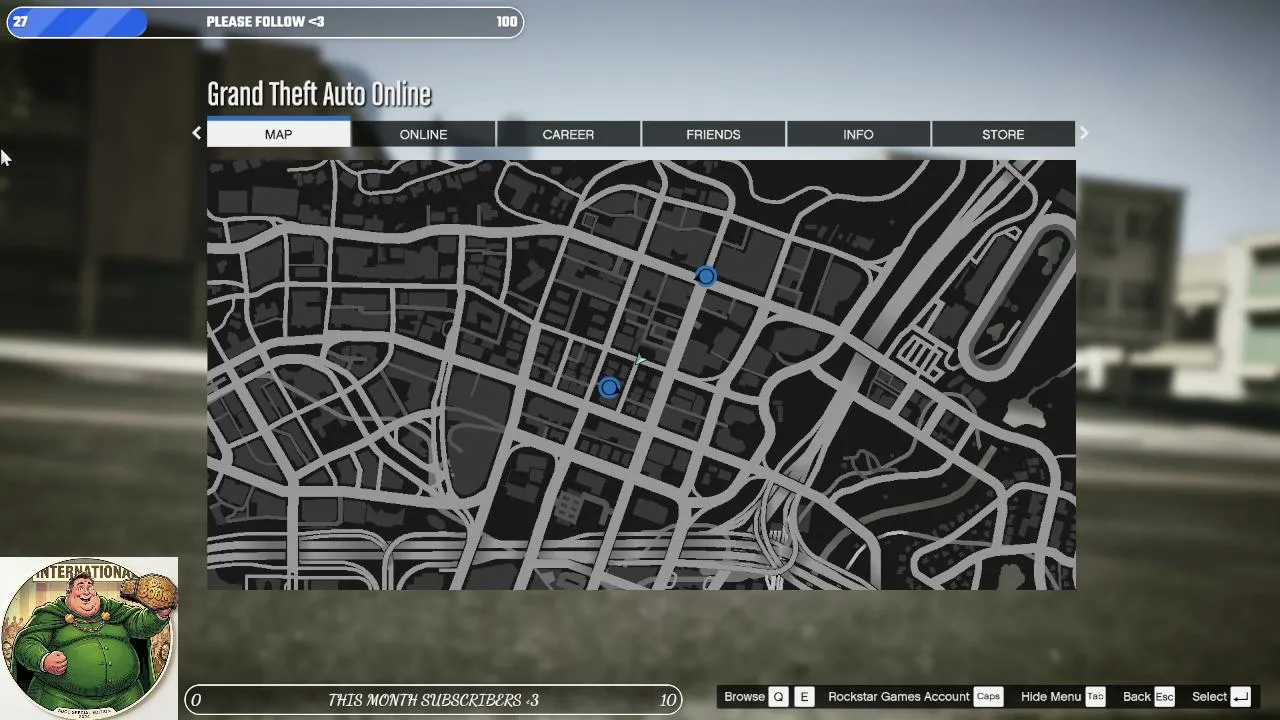Click the Rockstar Games Account label
This screenshot has width=1280, height=720.
coord(899,697)
